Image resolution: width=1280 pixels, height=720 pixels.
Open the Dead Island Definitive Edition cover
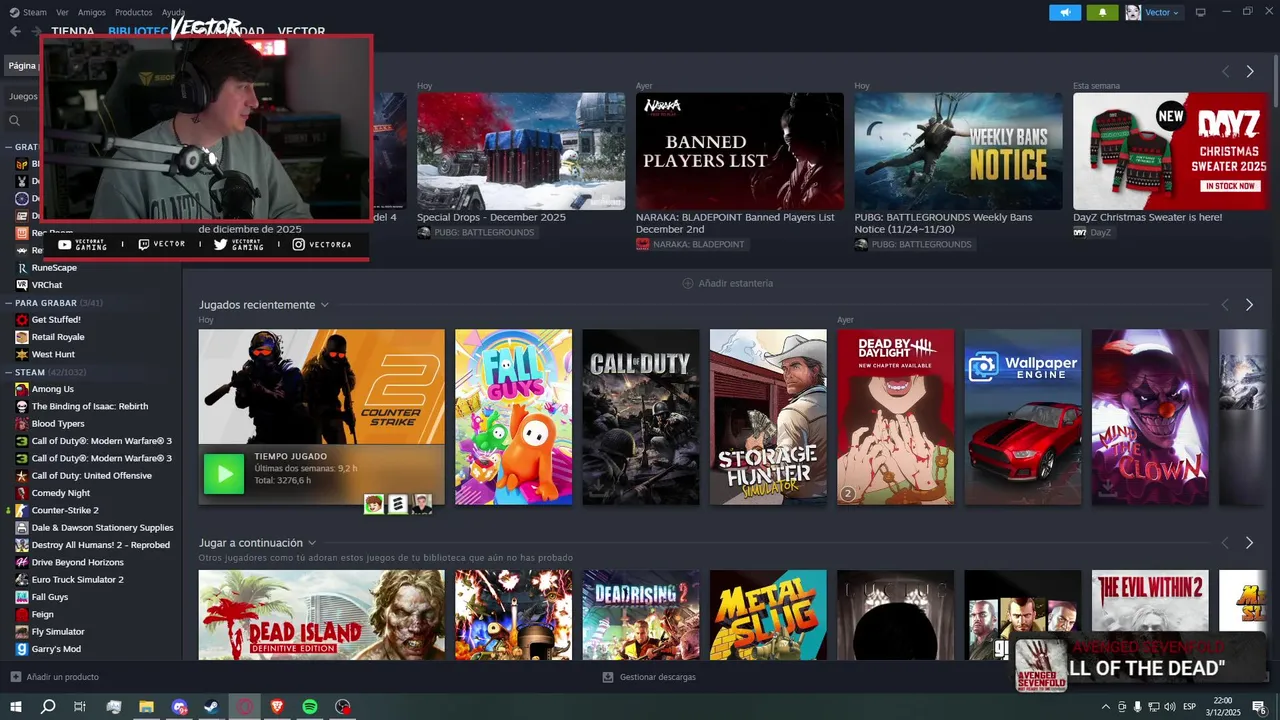click(x=322, y=615)
